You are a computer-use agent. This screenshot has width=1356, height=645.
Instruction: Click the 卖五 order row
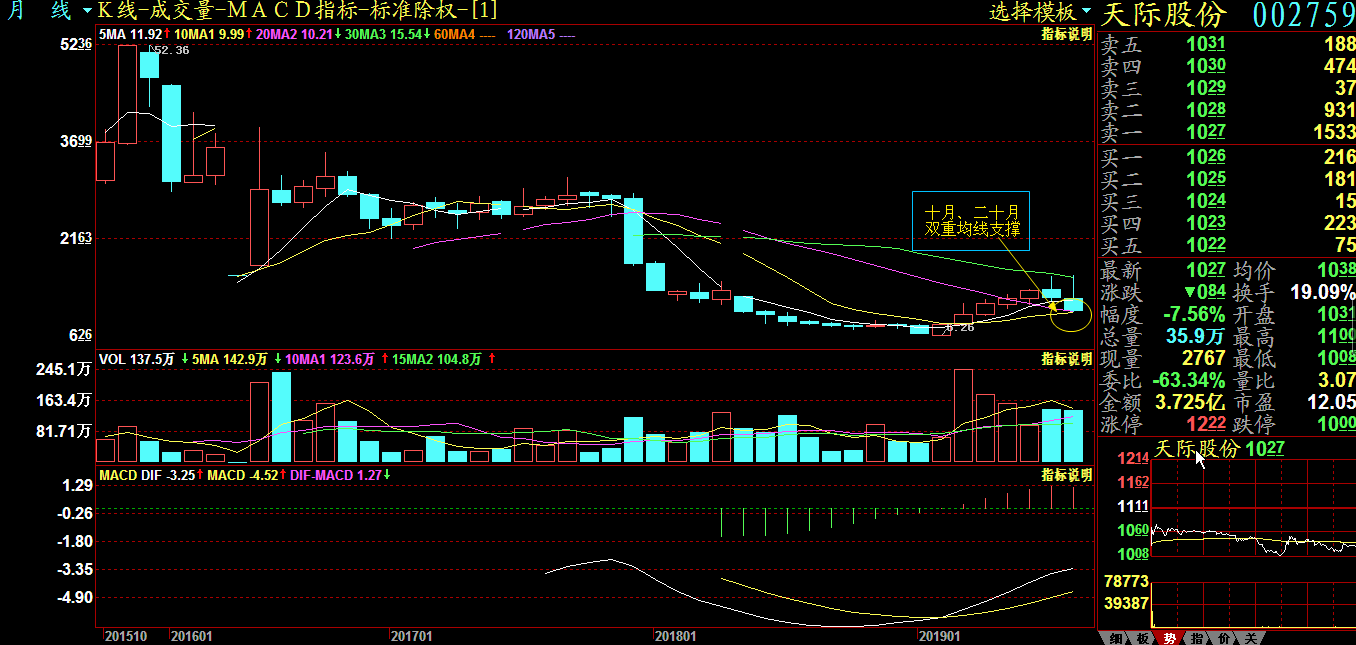click(x=1228, y=45)
